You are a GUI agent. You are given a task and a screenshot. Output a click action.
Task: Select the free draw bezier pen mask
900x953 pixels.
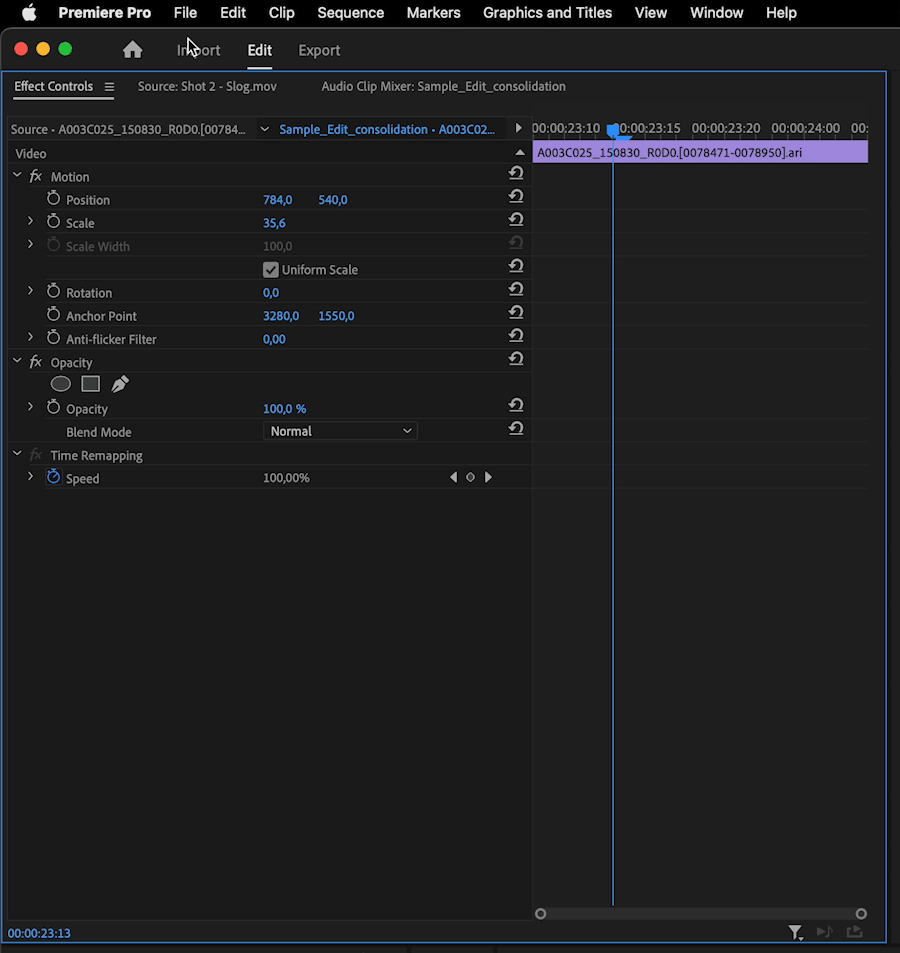(x=120, y=384)
